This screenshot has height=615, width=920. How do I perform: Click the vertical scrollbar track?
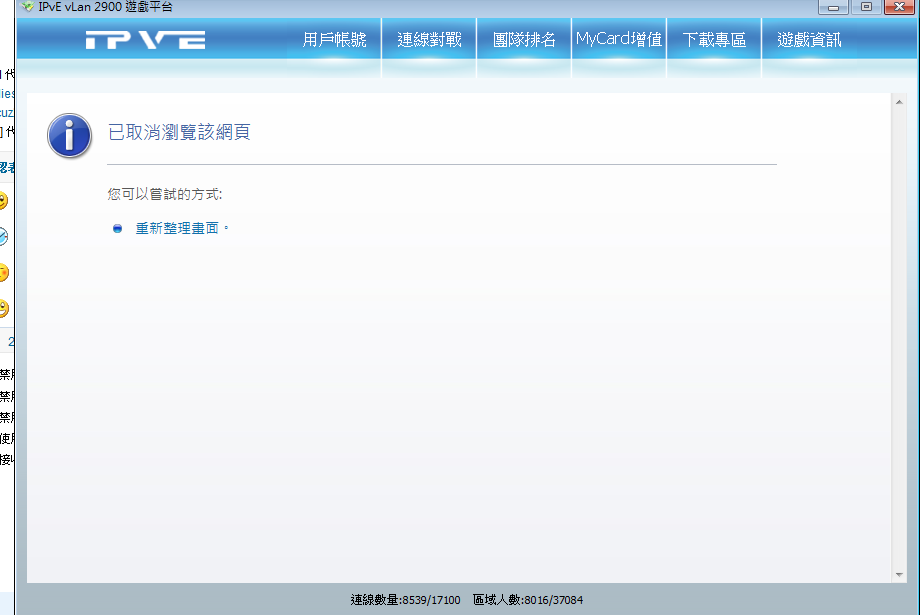tap(898, 340)
